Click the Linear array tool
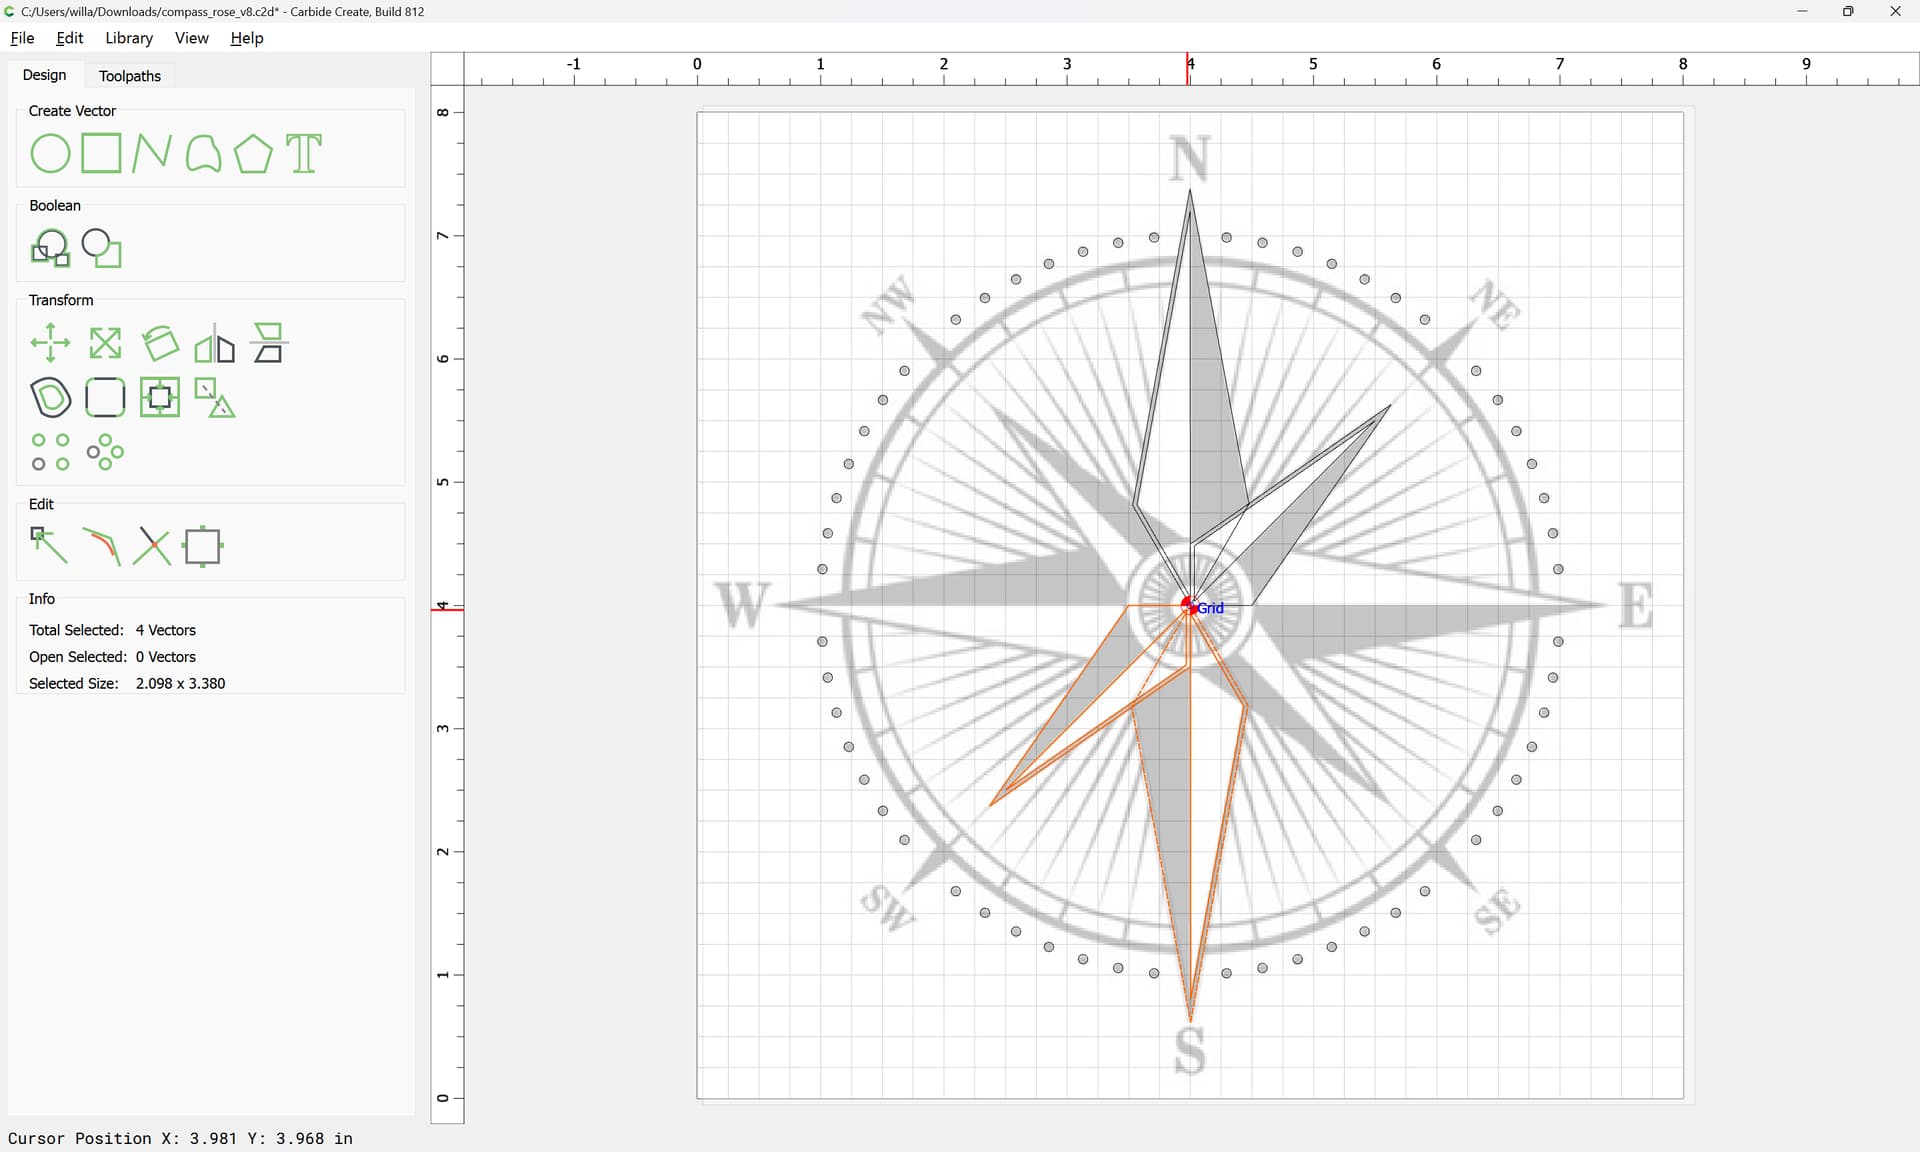 pyautogui.click(x=50, y=452)
